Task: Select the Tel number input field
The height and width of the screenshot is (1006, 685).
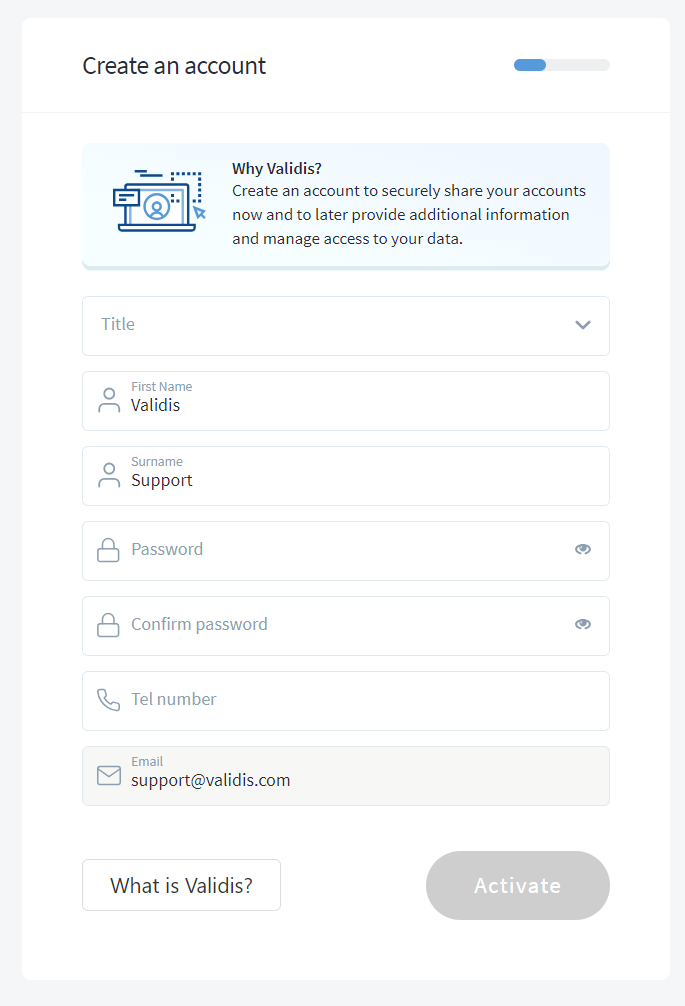Action: 346,701
